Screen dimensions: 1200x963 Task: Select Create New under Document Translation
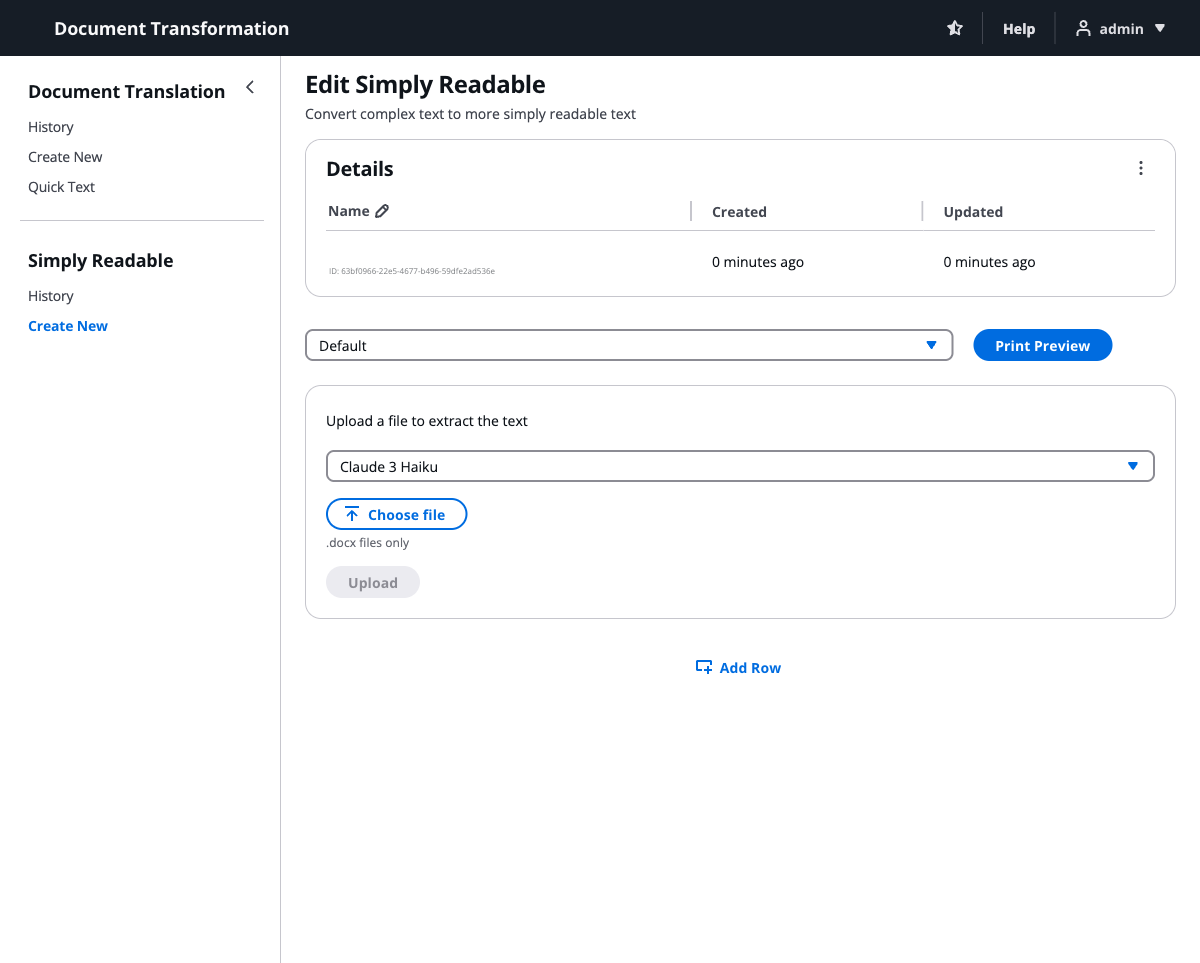tap(65, 157)
